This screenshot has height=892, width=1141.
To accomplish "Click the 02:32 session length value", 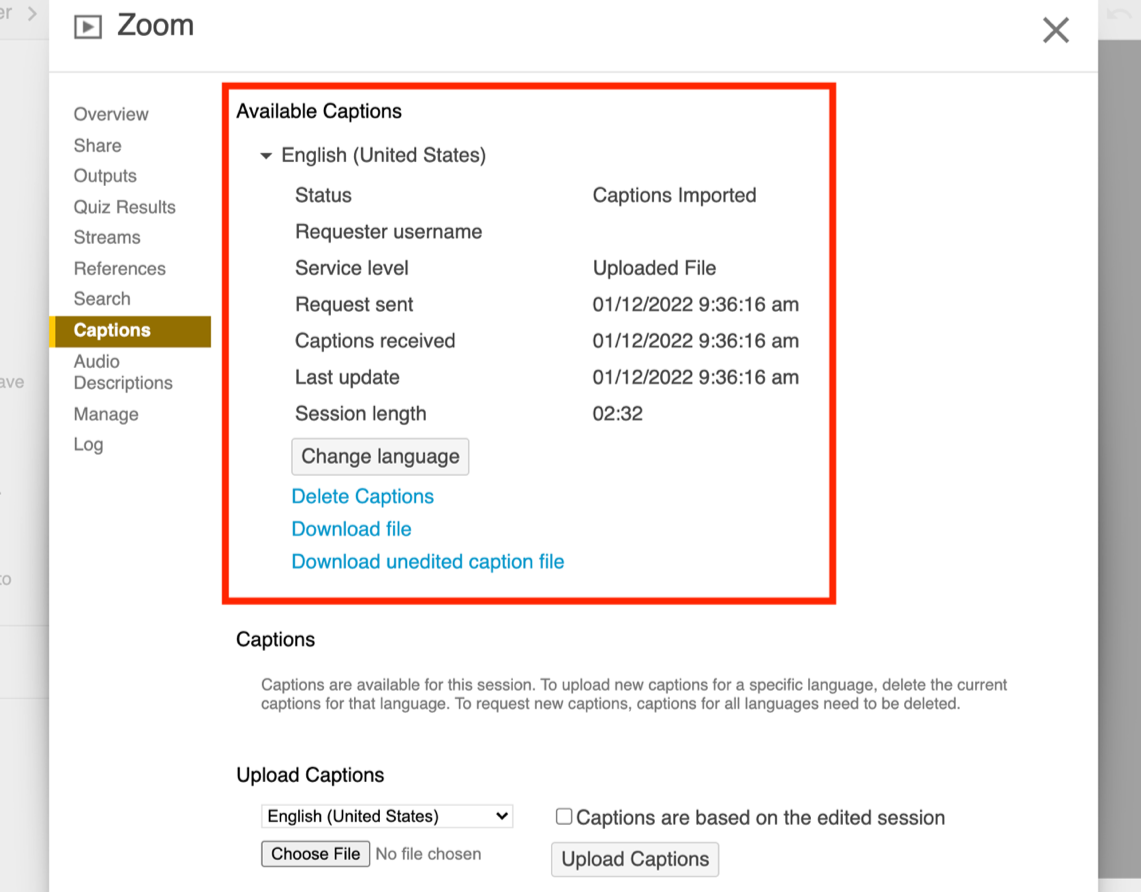I will coord(618,414).
